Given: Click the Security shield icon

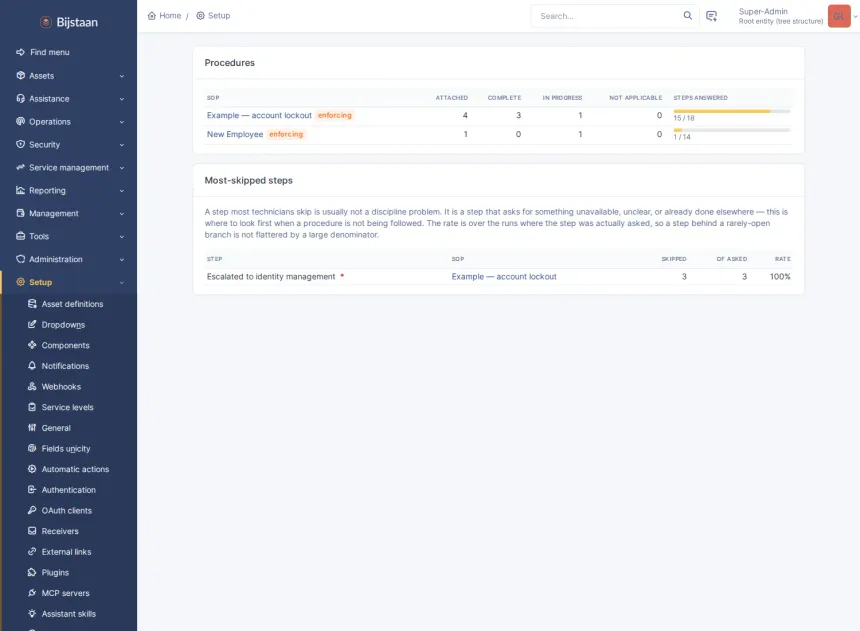Looking at the screenshot, I should (x=21, y=144).
